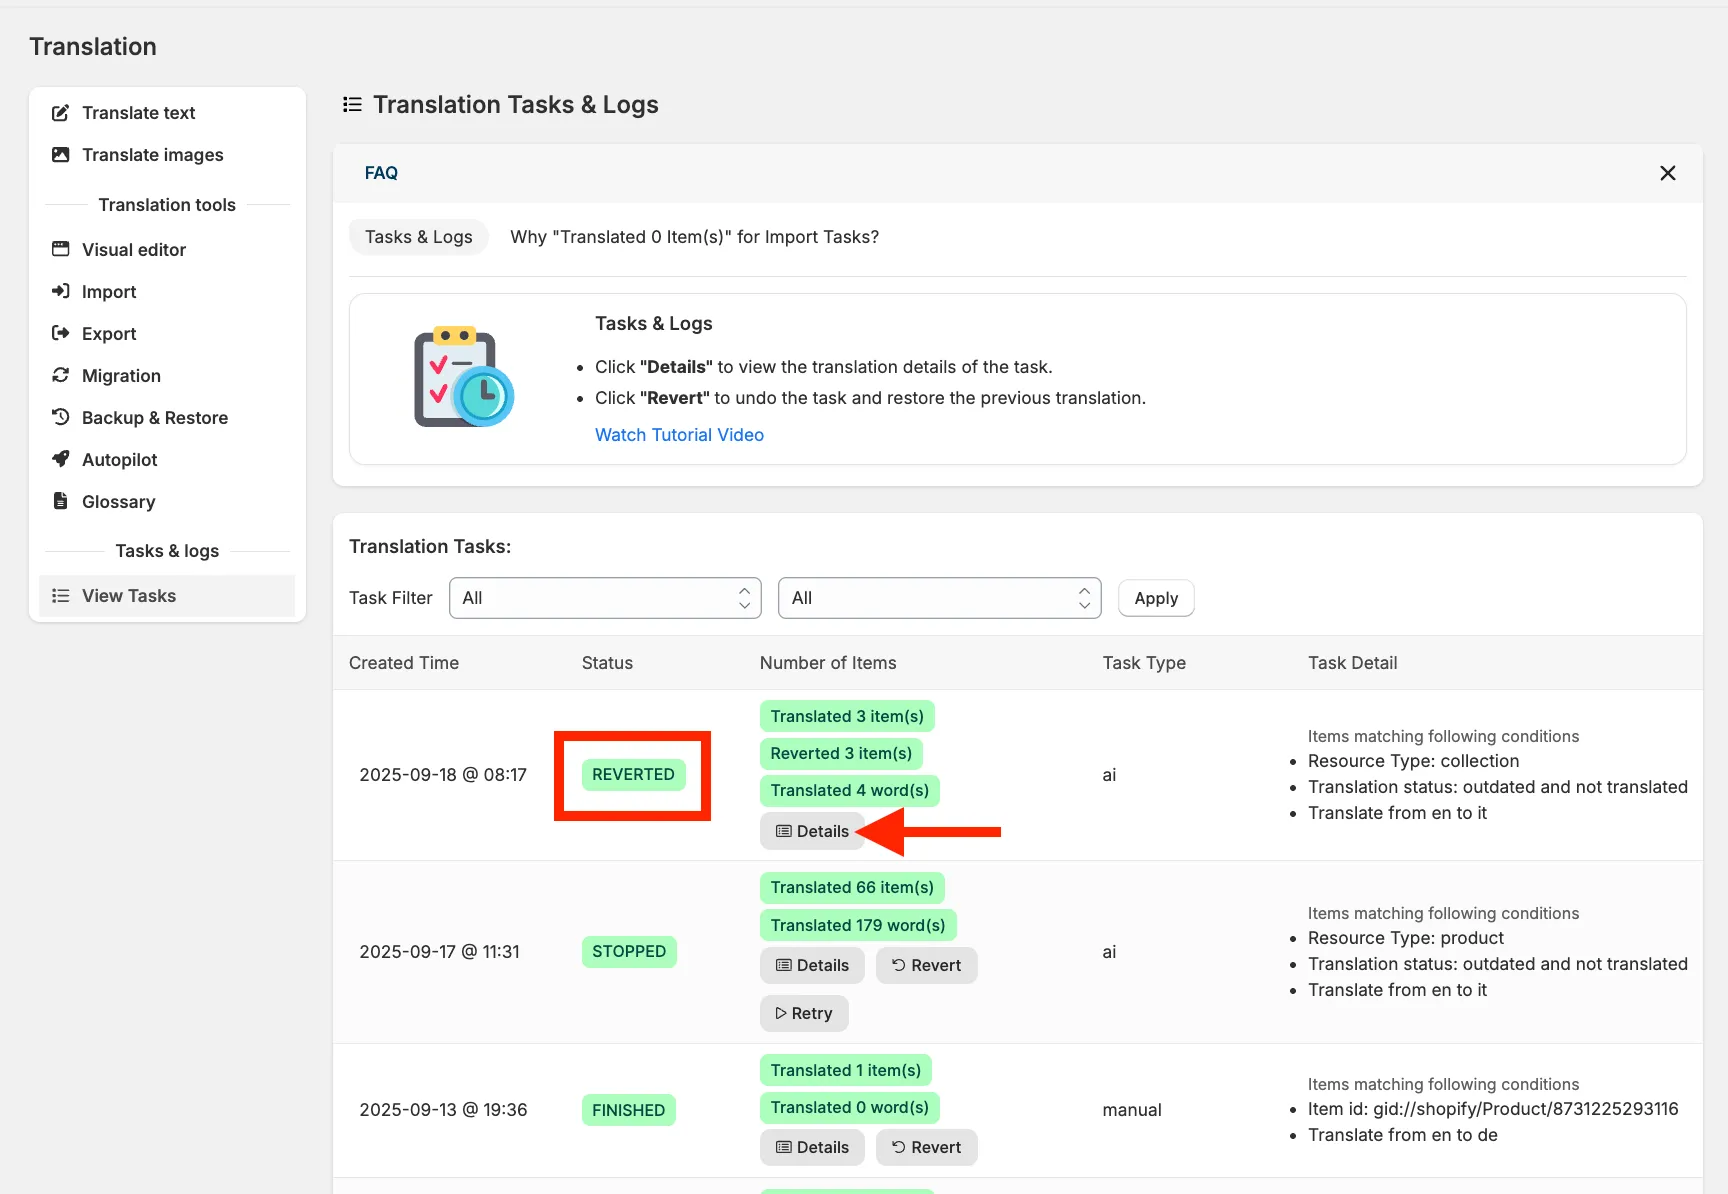Open Watch Tutorial Video link

pyautogui.click(x=679, y=435)
